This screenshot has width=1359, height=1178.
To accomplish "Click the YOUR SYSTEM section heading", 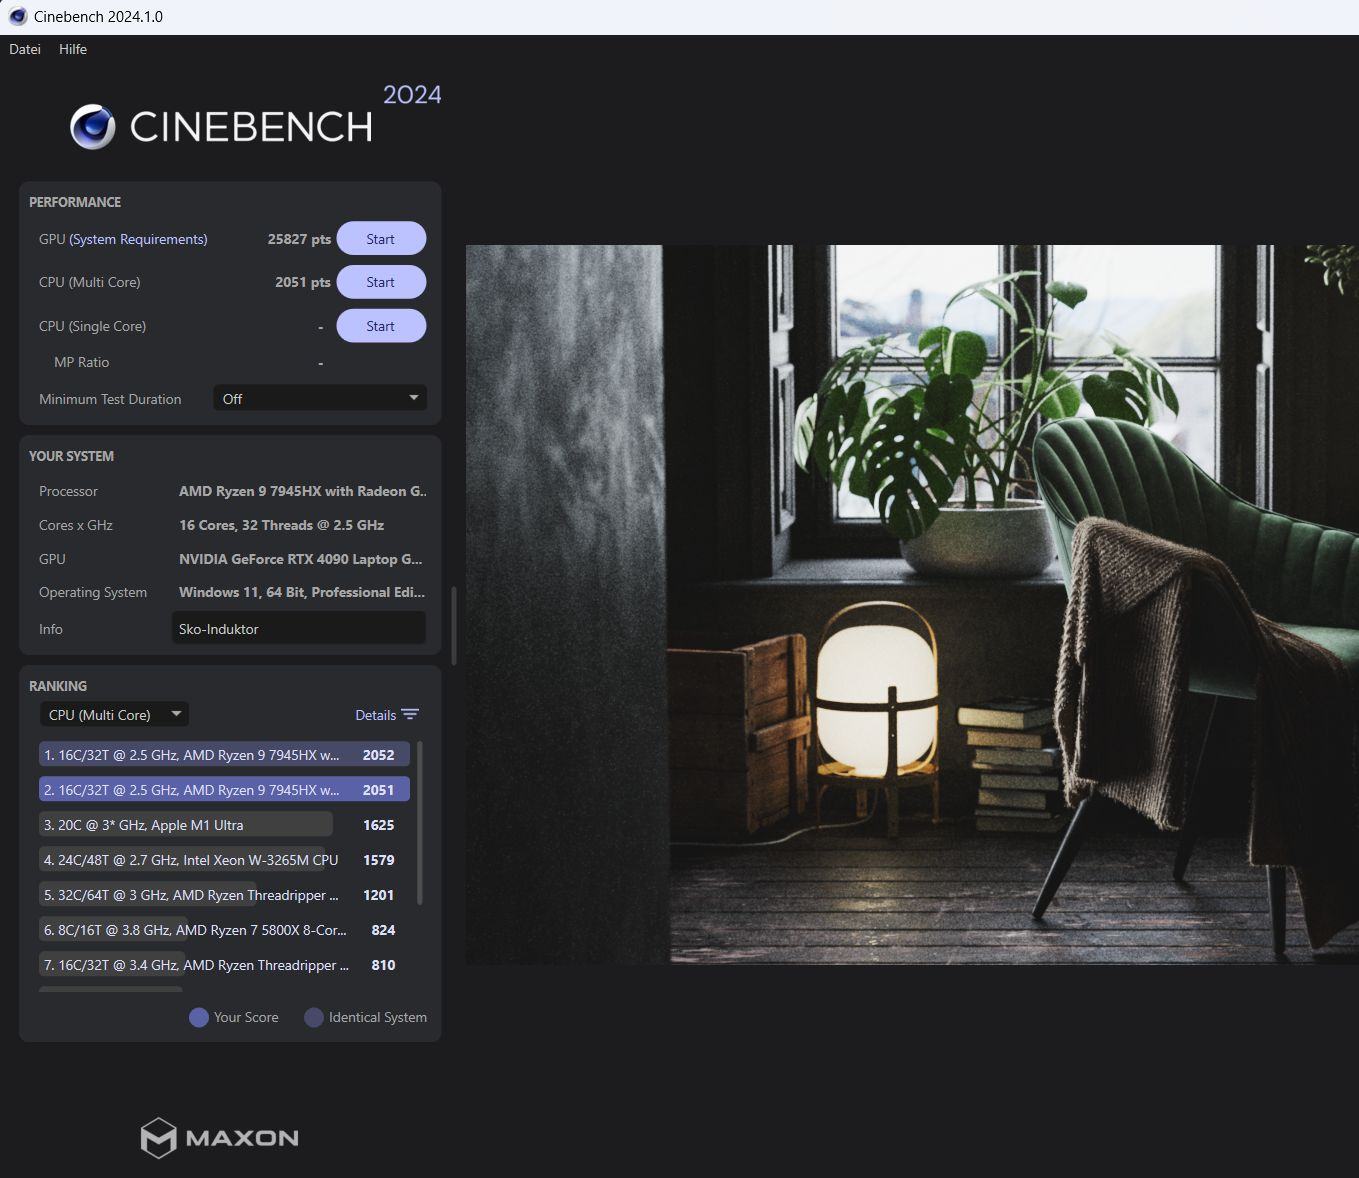I will (71, 456).
